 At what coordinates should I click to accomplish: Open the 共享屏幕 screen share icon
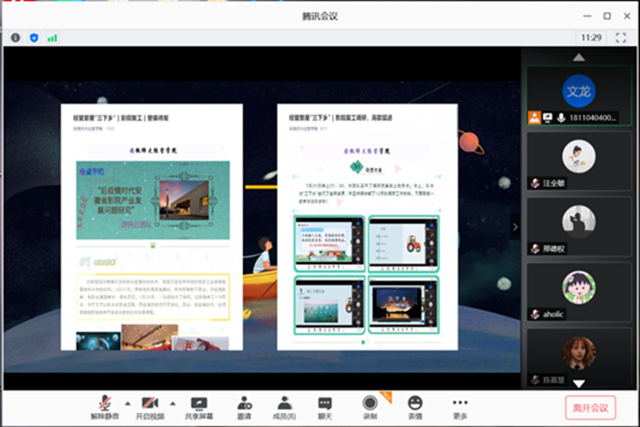tap(198, 402)
